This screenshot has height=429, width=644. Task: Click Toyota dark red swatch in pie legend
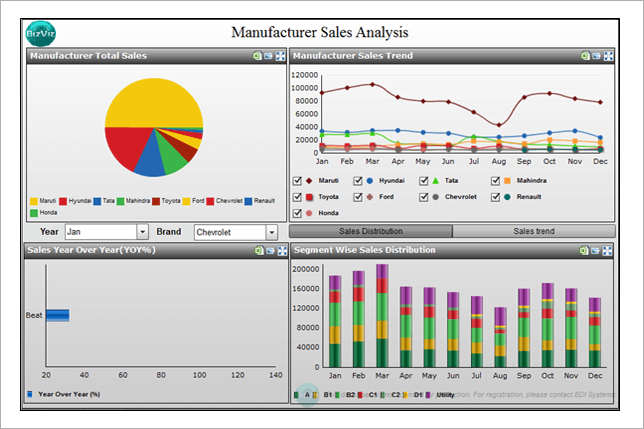[156, 201]
